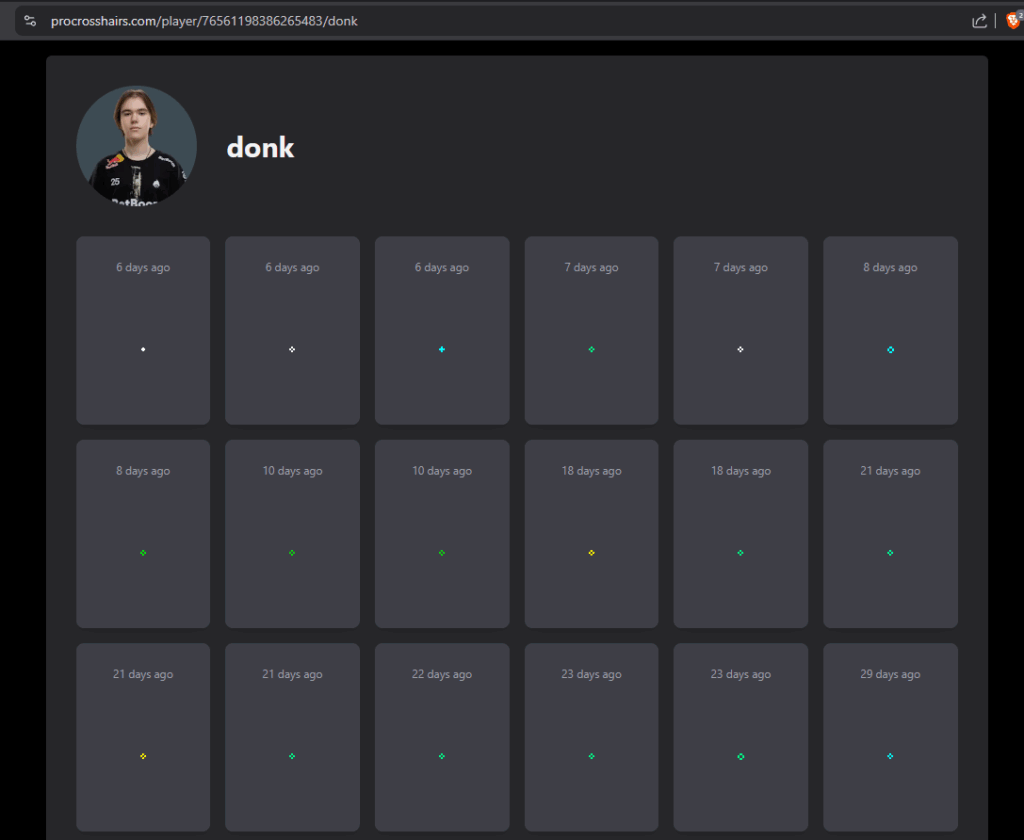Screen dimensions: 1024x840
Task: Click the green crosshair from 7 days ago
Action: tap(591, 349)
